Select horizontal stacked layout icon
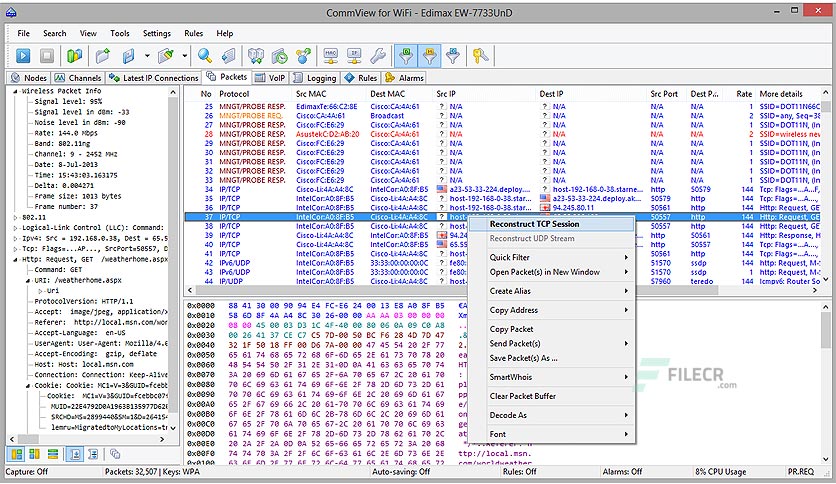Screen dimensions: 836x484 pos(52,454)
